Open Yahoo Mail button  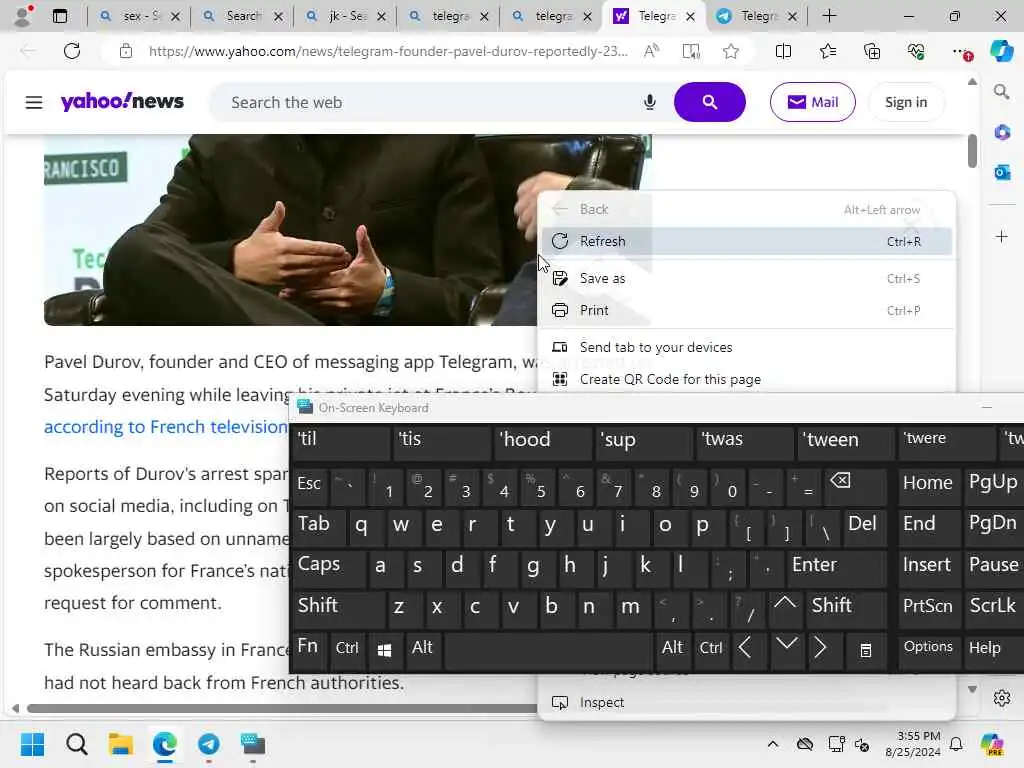(812, 102)
